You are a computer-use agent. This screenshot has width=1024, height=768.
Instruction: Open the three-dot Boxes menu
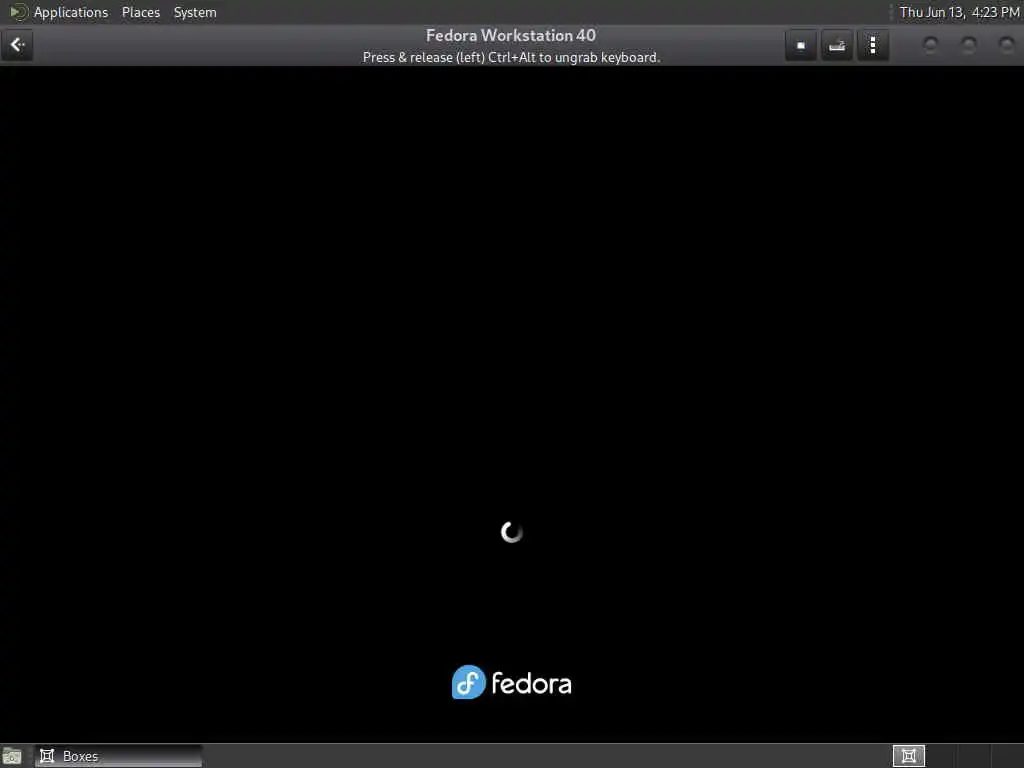pos(872,45)
